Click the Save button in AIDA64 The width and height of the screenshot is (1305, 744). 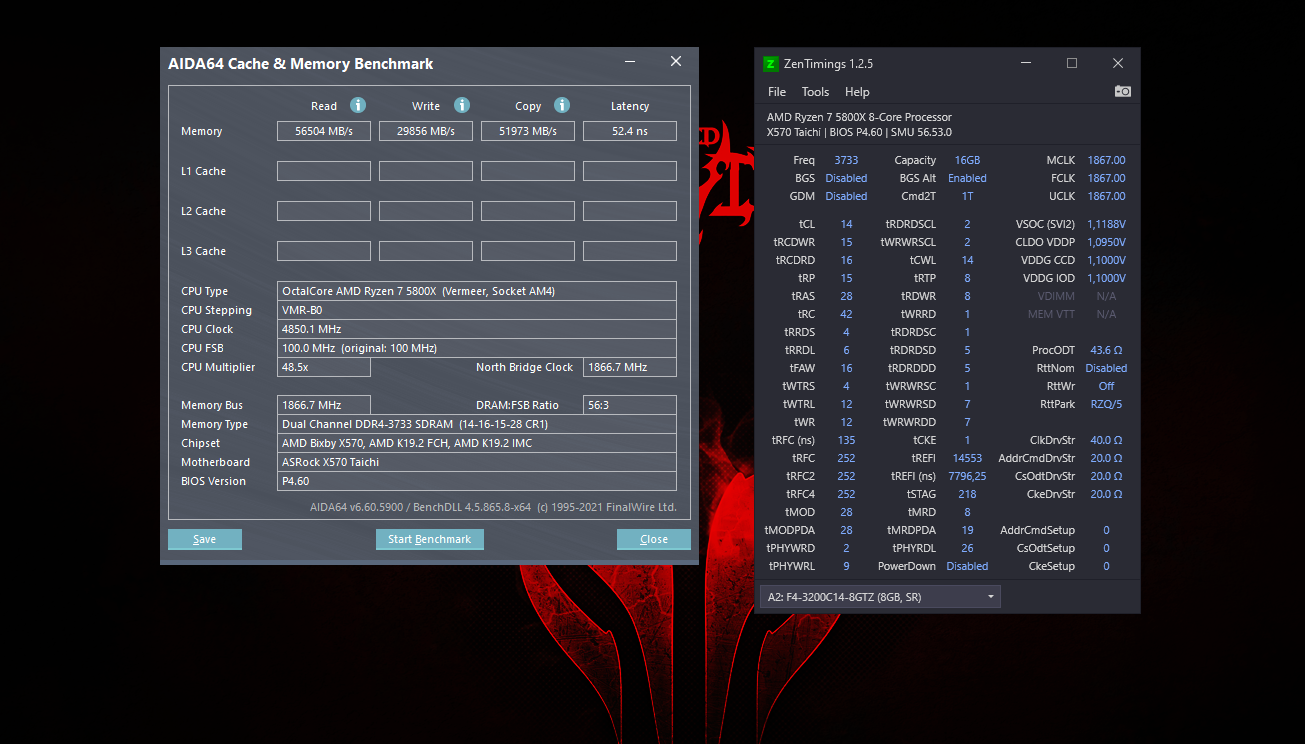(x=205, y=539)
